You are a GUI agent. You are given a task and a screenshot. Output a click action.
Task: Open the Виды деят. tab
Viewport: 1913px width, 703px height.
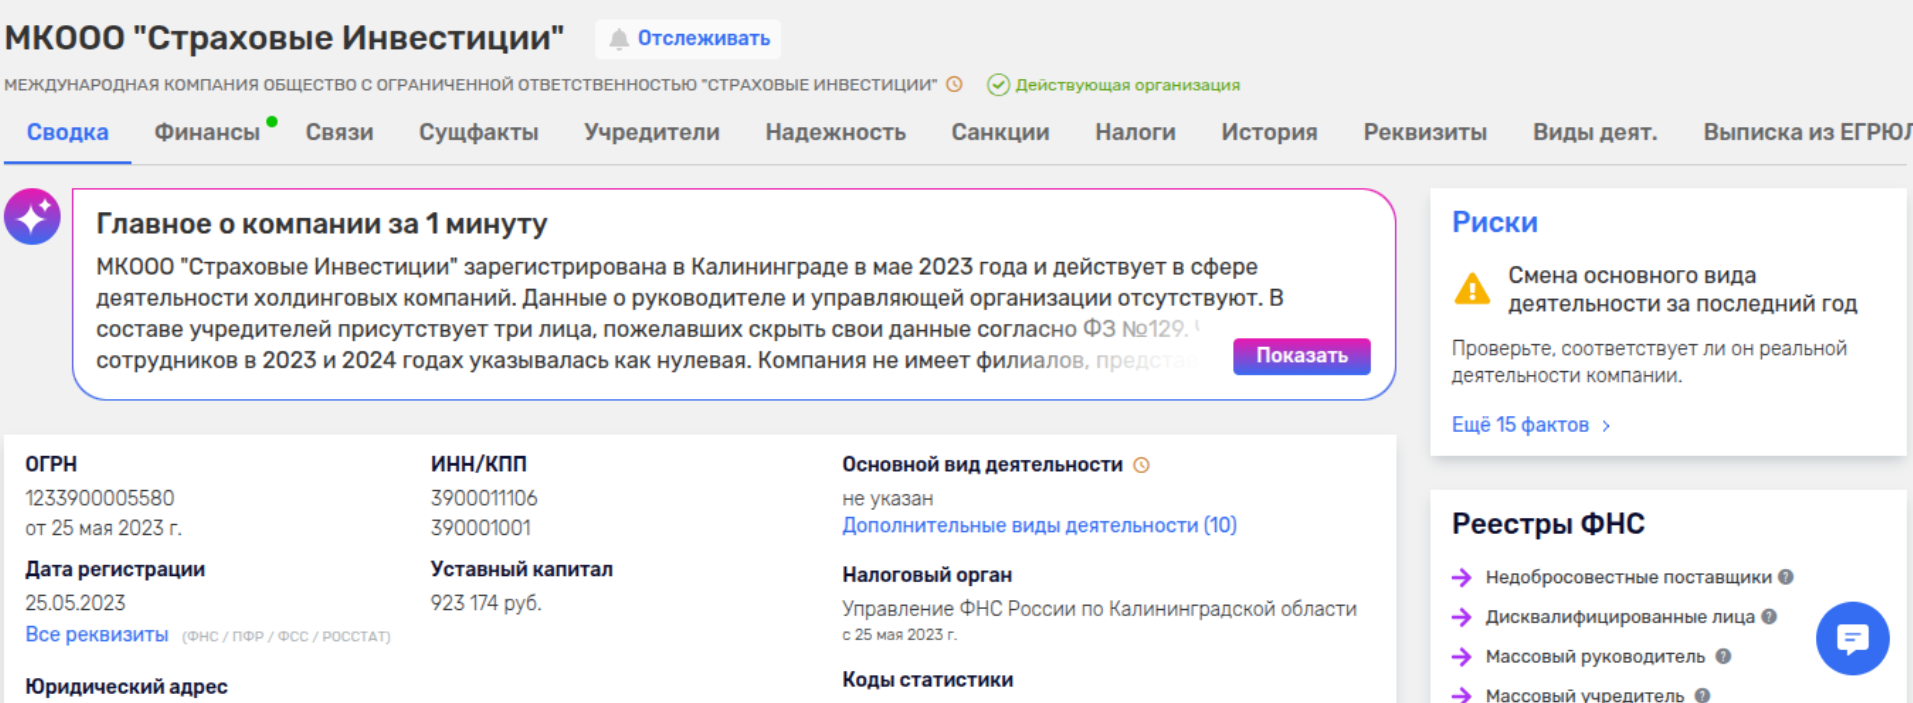1595,132
